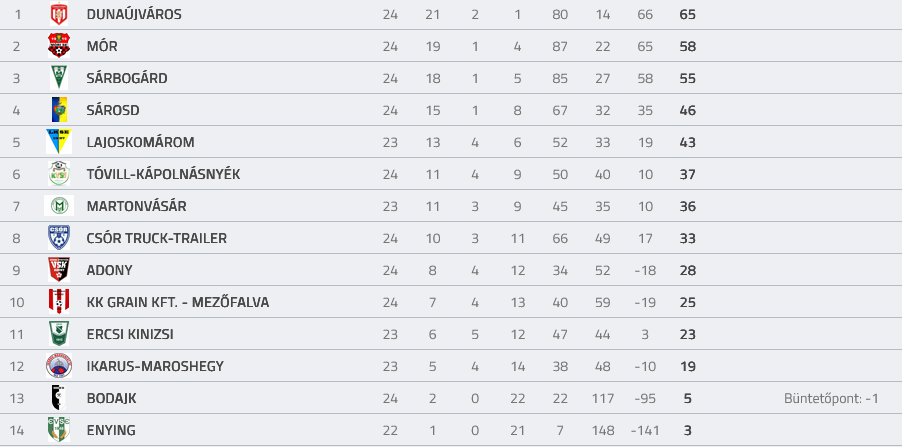Image resolution: width=902 pixels, height=447 pixels.
Task: Click the BODAJK Büntetőpont: -1 note
Action: click(x=831, y=398)
